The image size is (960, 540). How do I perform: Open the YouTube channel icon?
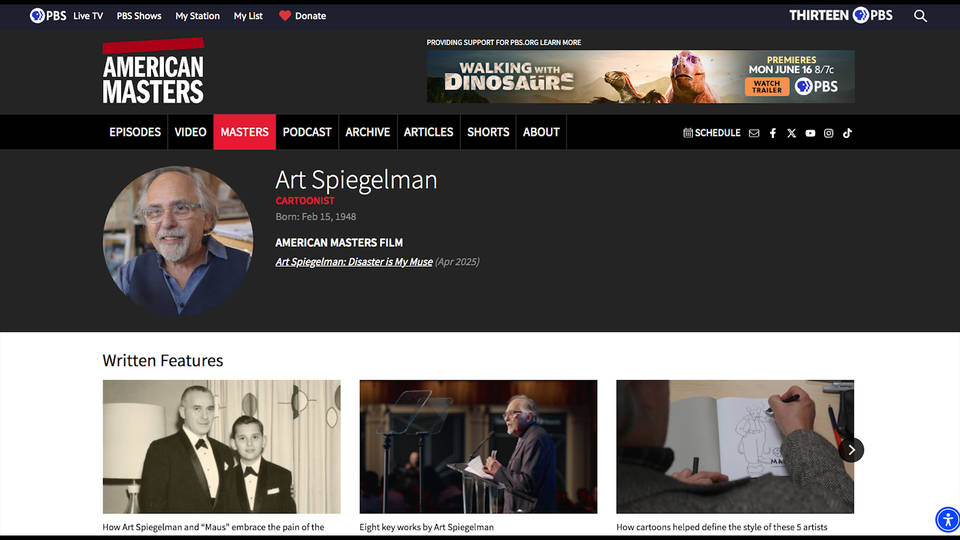click(x=810, y=133)
